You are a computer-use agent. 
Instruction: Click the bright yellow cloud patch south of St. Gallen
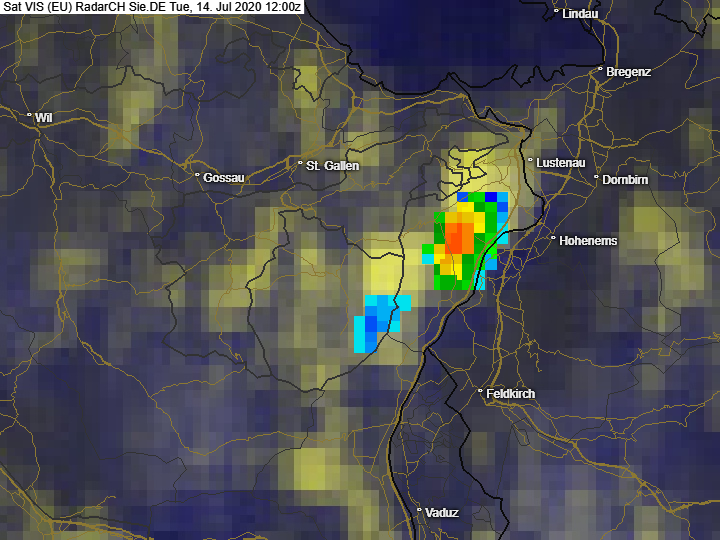point(385,272)
